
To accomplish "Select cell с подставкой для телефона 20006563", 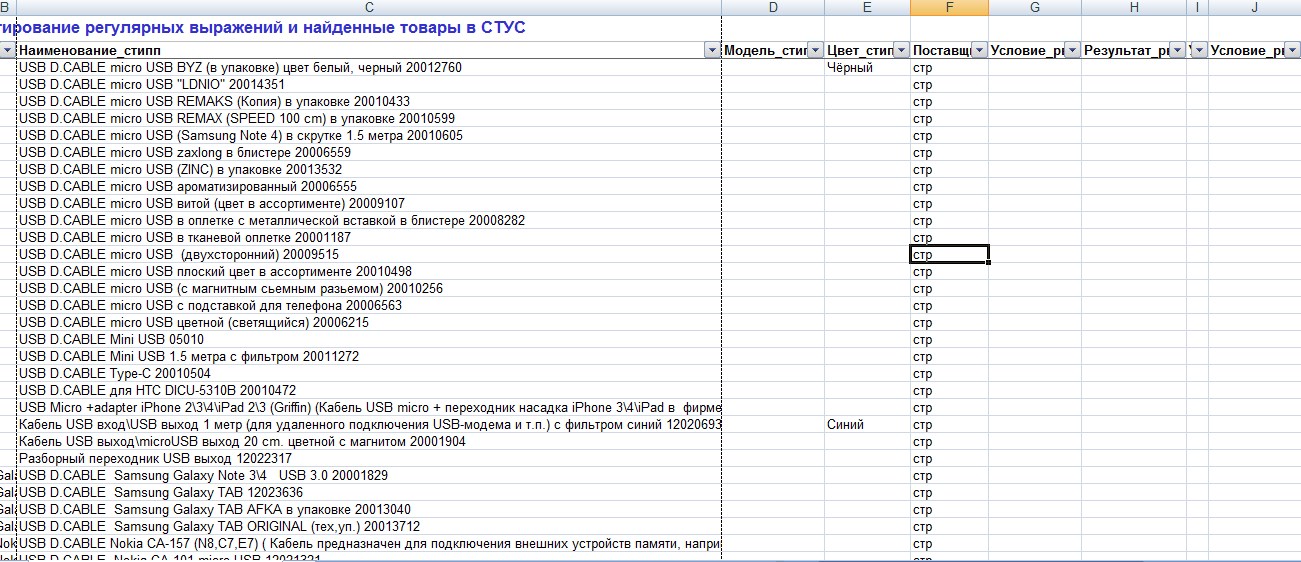I will click(x=369, y=306).
